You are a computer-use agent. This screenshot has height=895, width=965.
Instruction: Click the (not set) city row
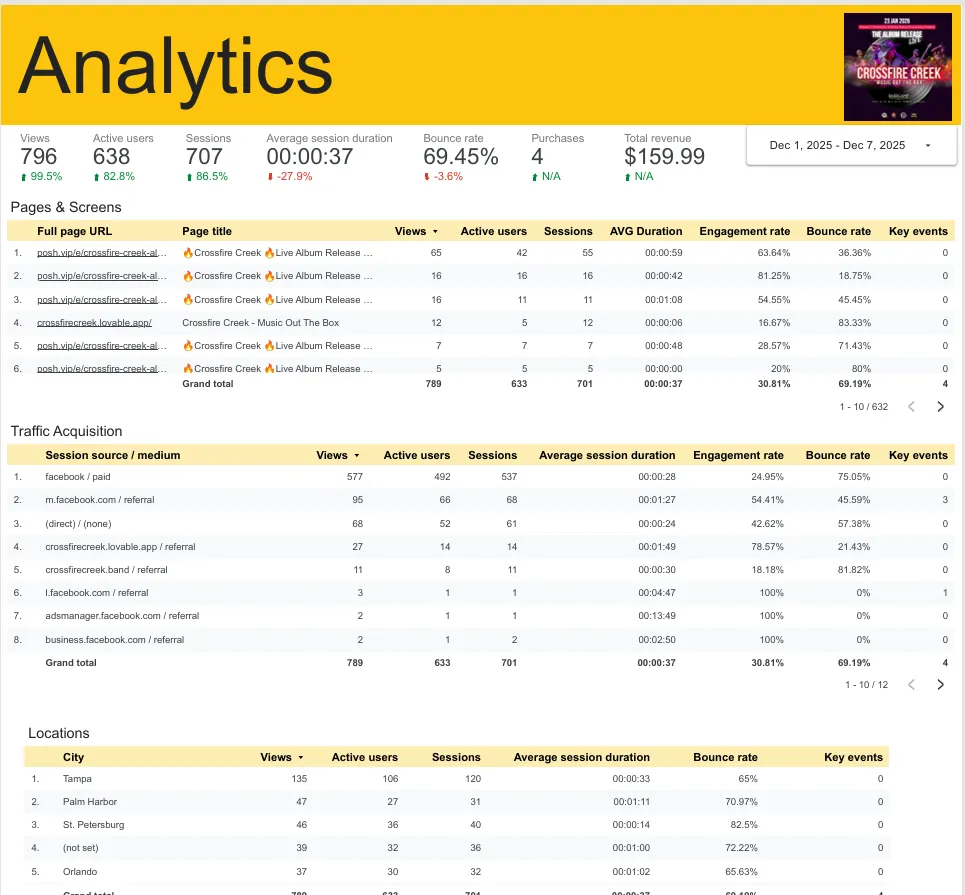[457, 848]
